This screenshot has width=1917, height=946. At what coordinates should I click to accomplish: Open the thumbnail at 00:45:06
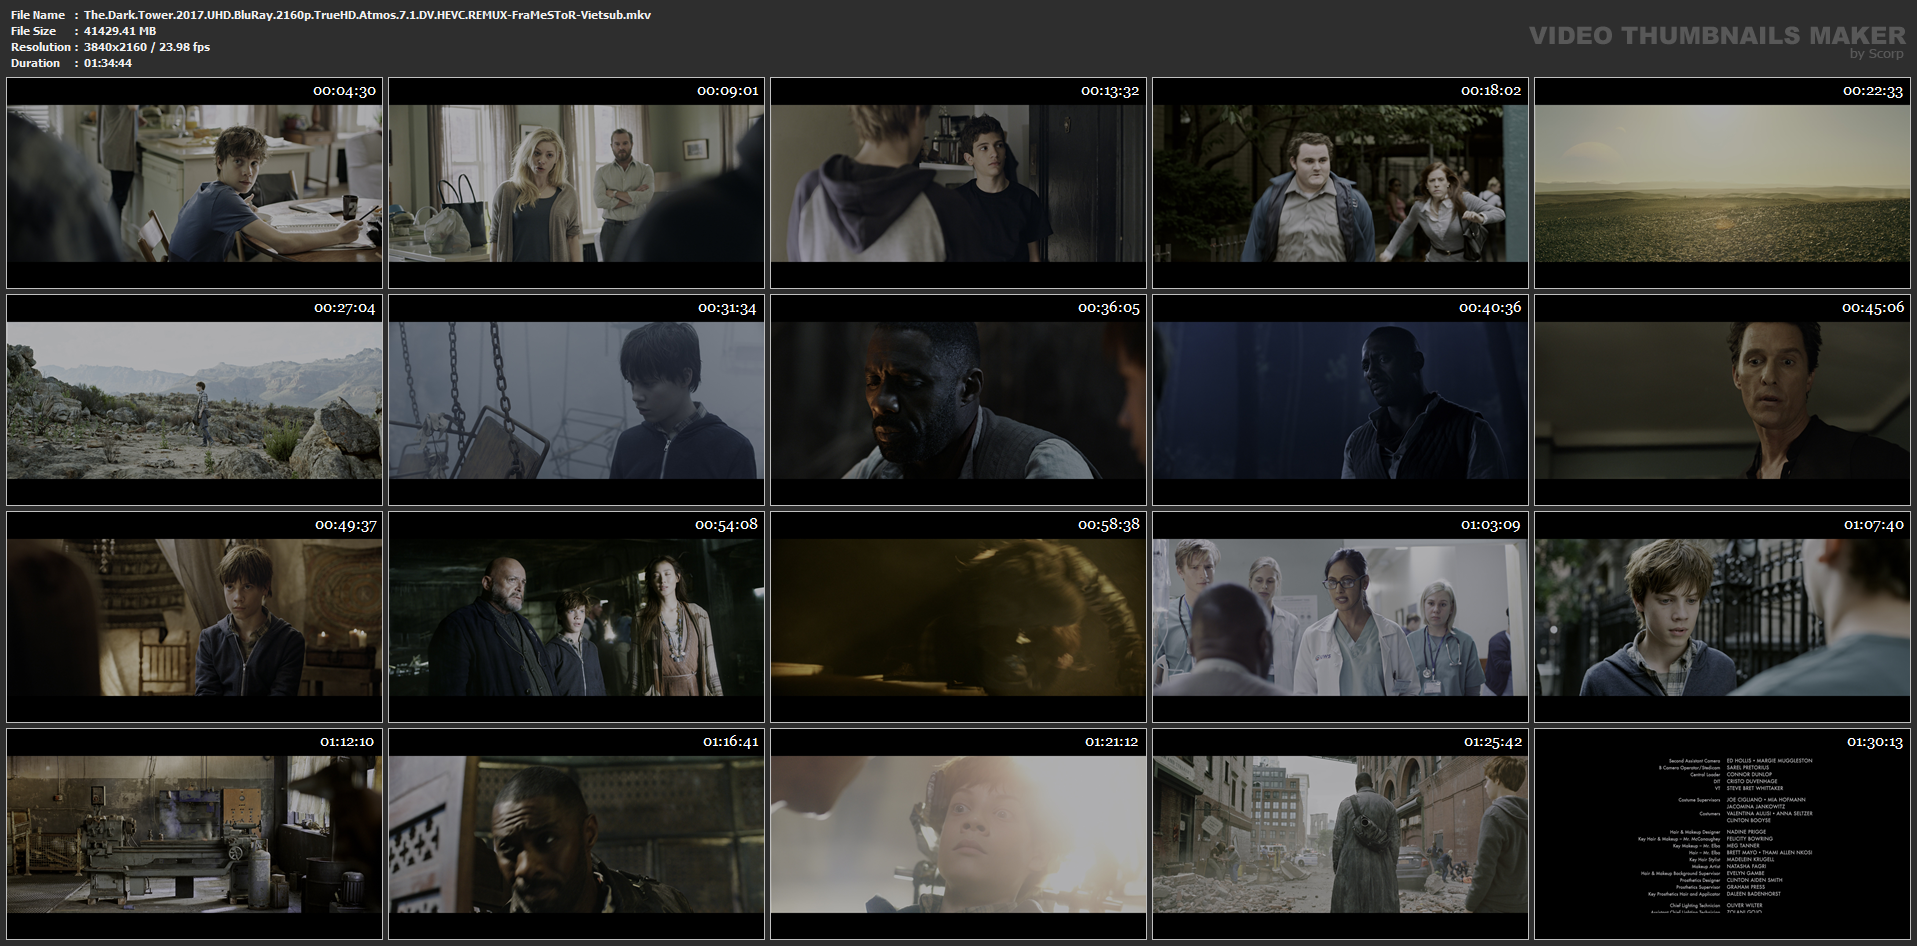pos(1722,400)
